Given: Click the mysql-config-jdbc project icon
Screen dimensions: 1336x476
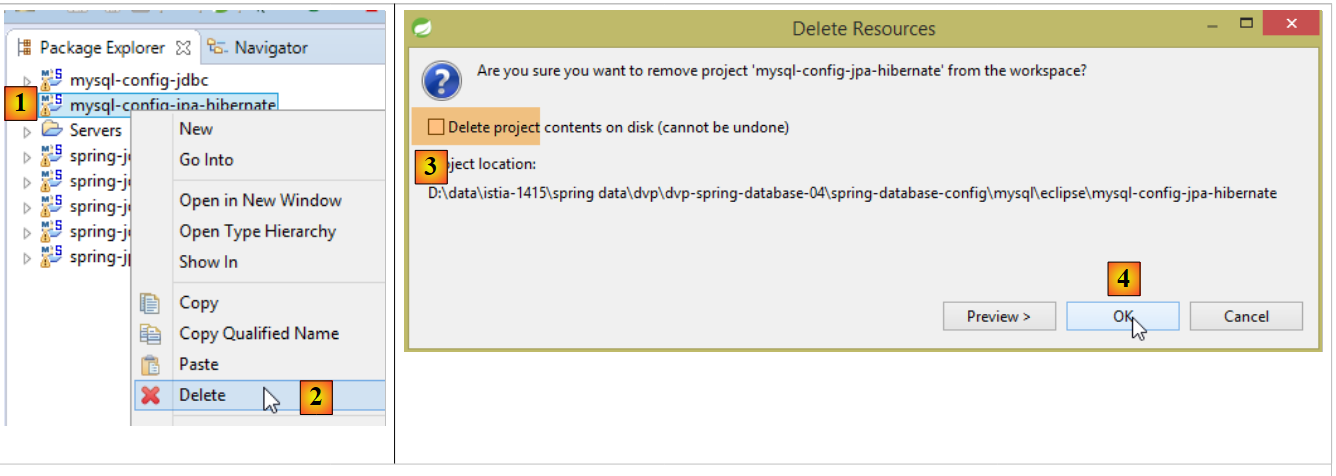Looking at the screenshot, I should [52, 79].
